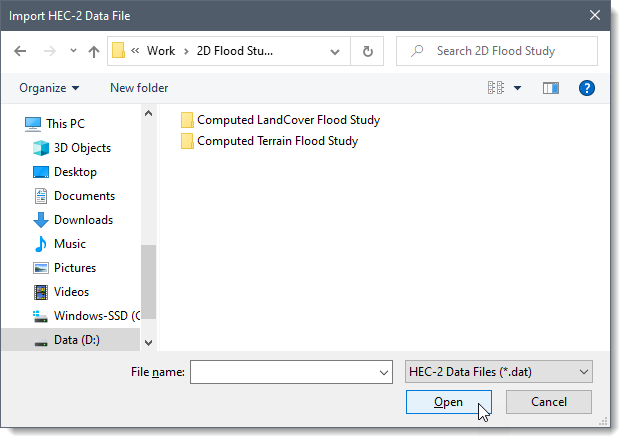The width and height of the screenshot is (624, 440).
Task: Select the Computed LandCover Flood Study folder
Action: 289,120
